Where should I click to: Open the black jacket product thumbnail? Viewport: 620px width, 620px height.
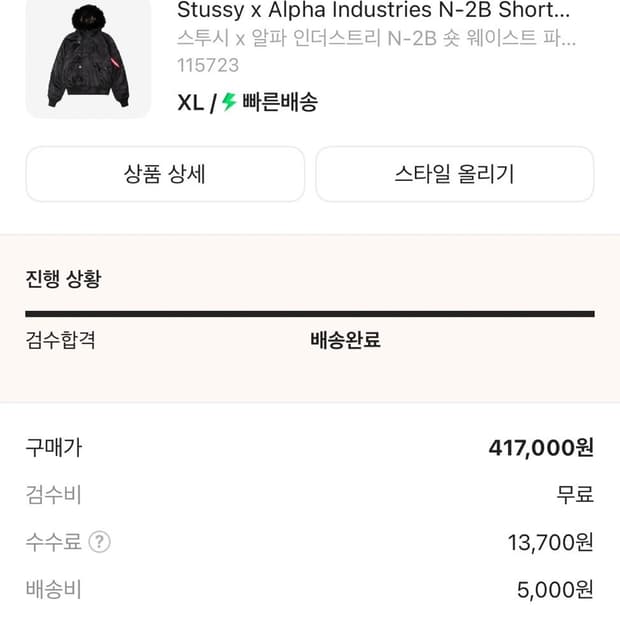88,60
